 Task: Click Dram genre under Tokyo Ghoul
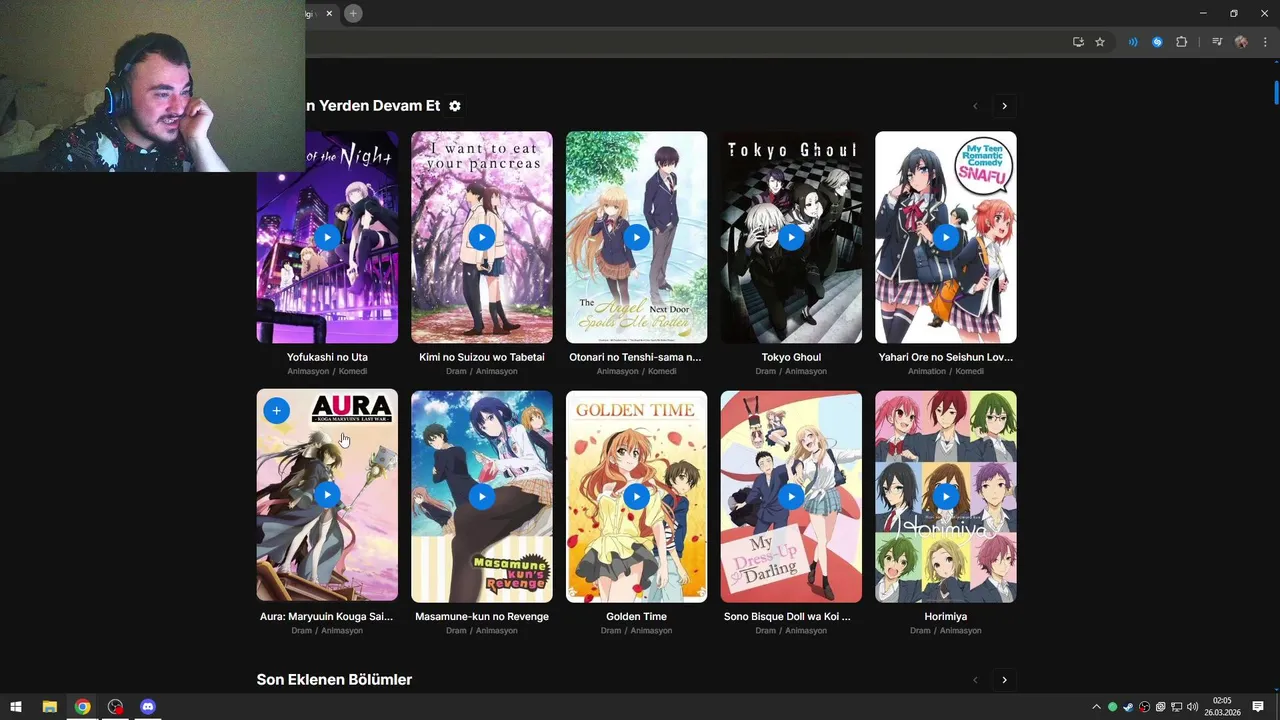coord(766,372)
